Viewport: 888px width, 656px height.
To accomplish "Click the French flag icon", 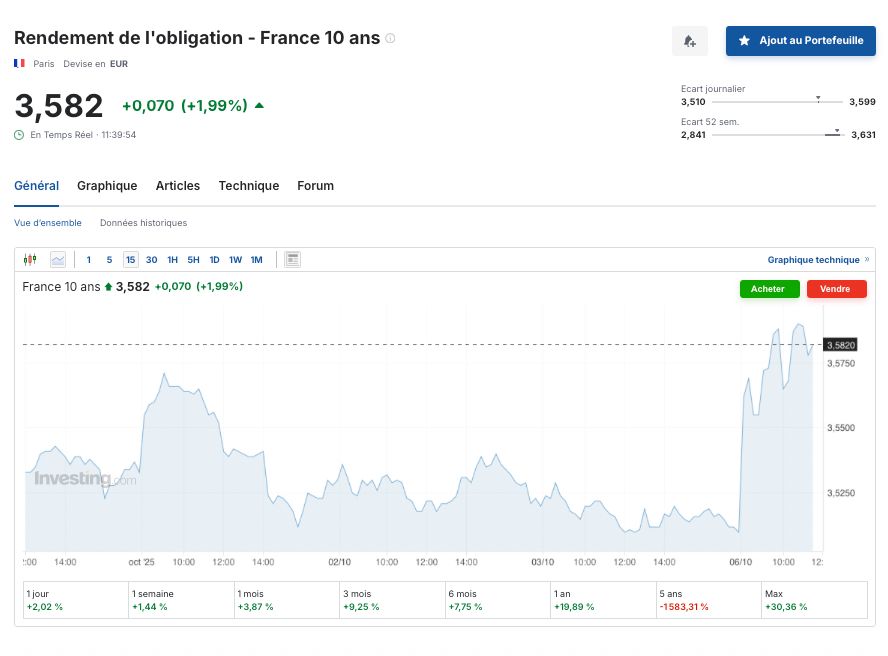I will tap(19, 63).
